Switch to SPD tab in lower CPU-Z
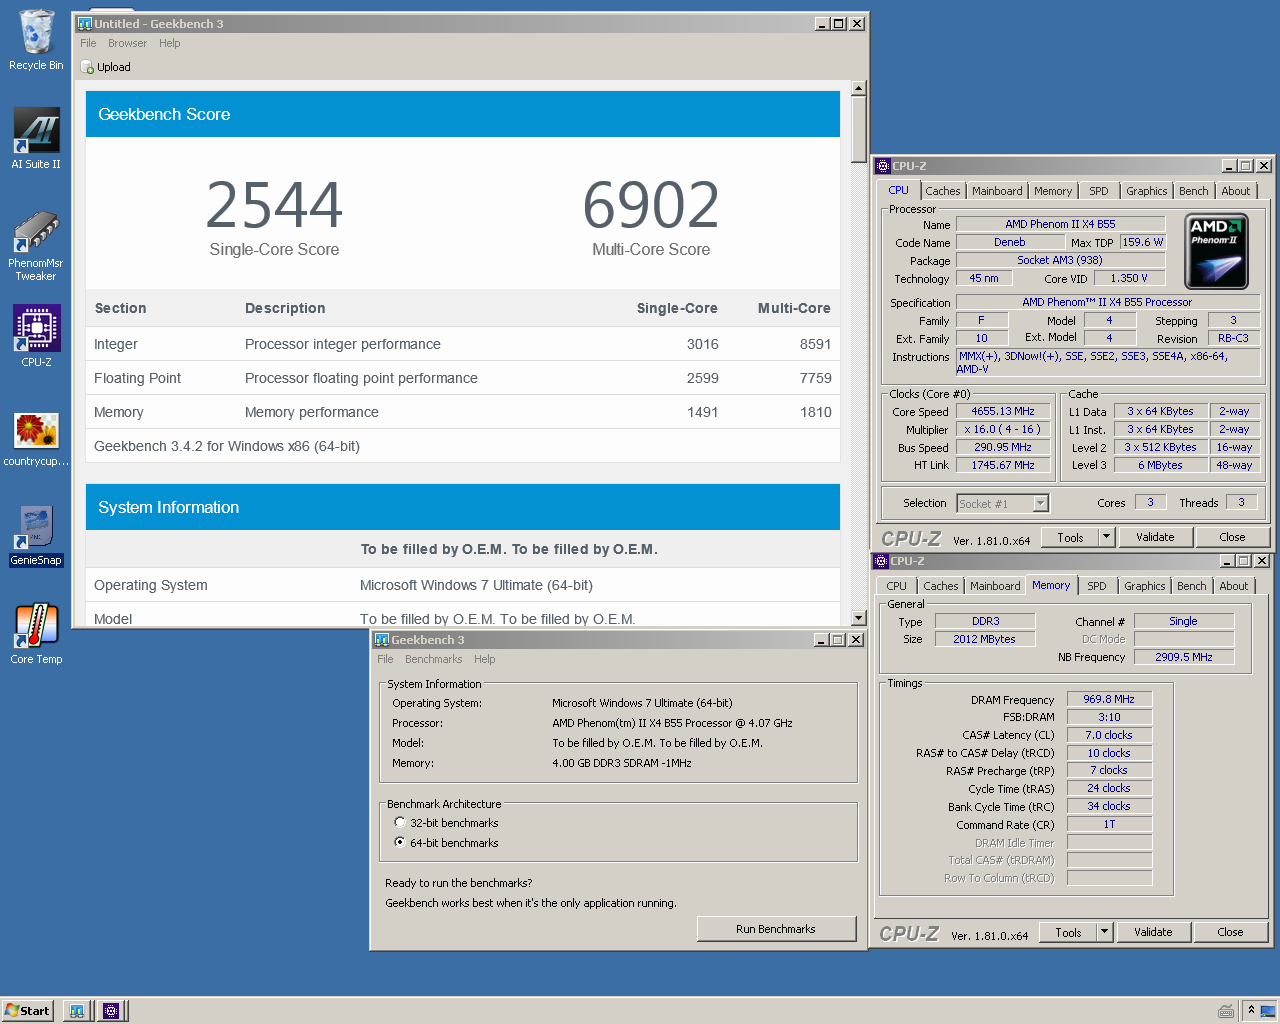The height and width of the screenshot is (1024, 1280). (x=1097, y=586)
